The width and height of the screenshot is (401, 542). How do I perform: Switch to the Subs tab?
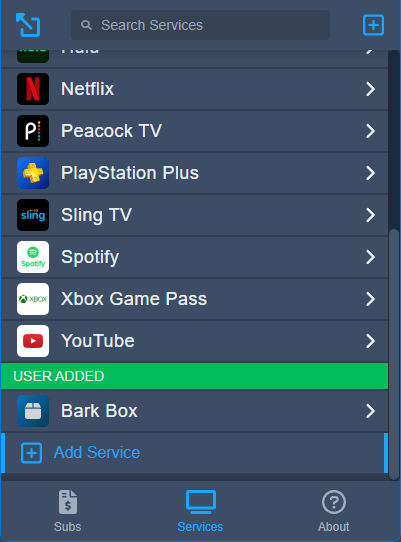pyautogui.click(x=68, y=511)
